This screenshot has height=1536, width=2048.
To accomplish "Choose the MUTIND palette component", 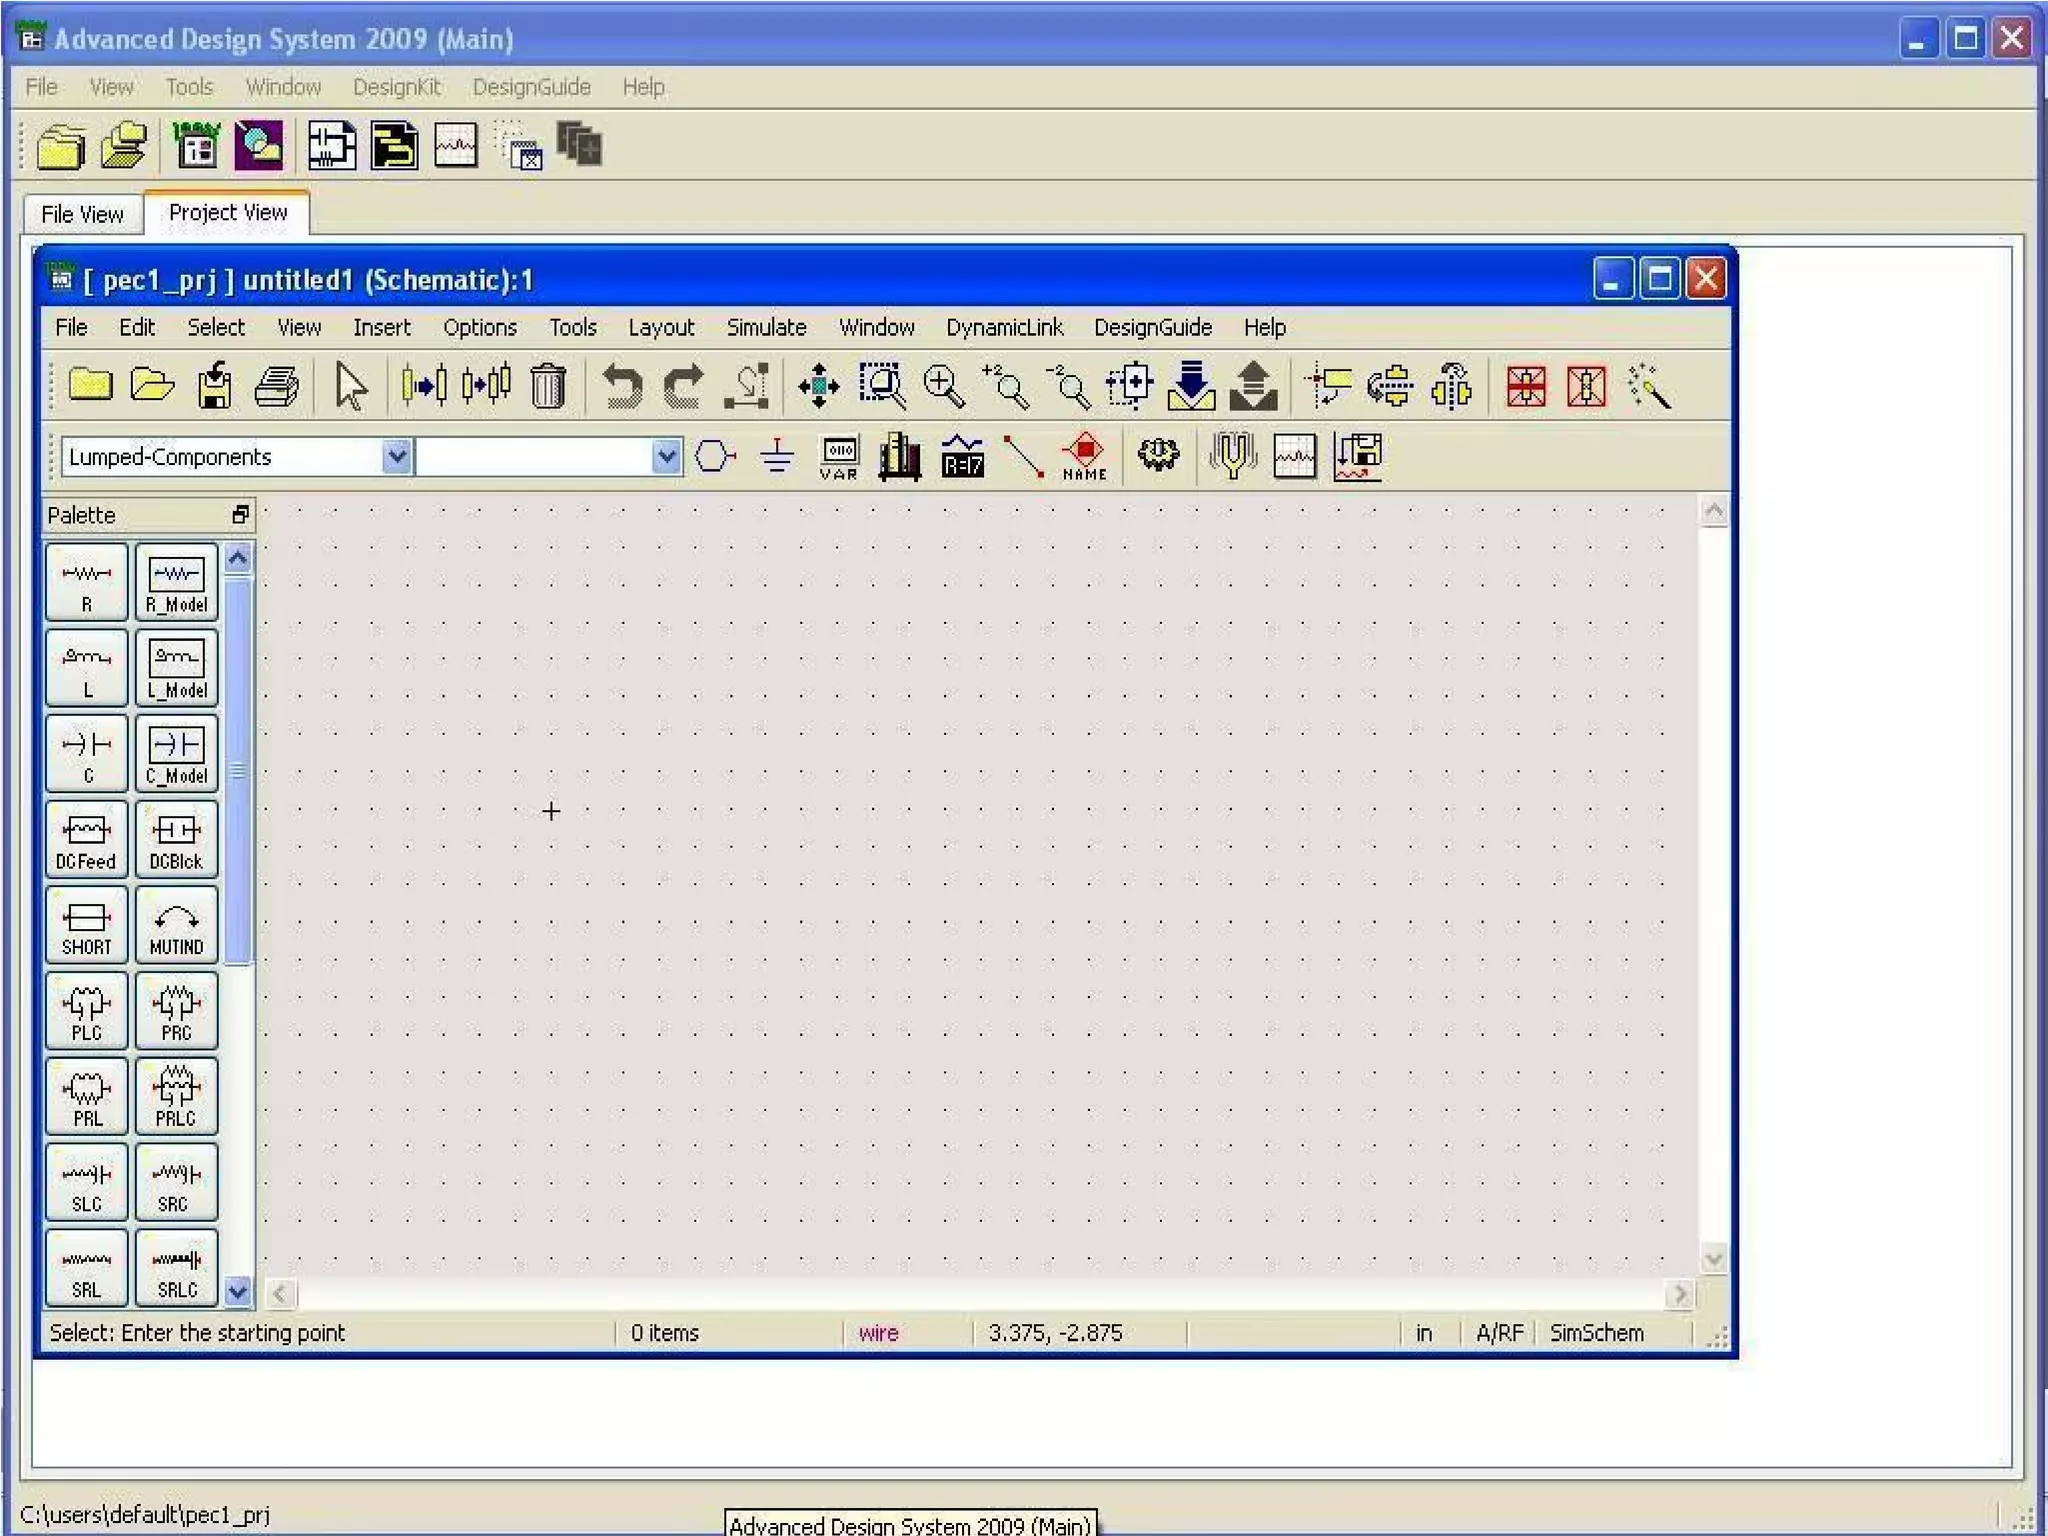I will coord(176,926).
